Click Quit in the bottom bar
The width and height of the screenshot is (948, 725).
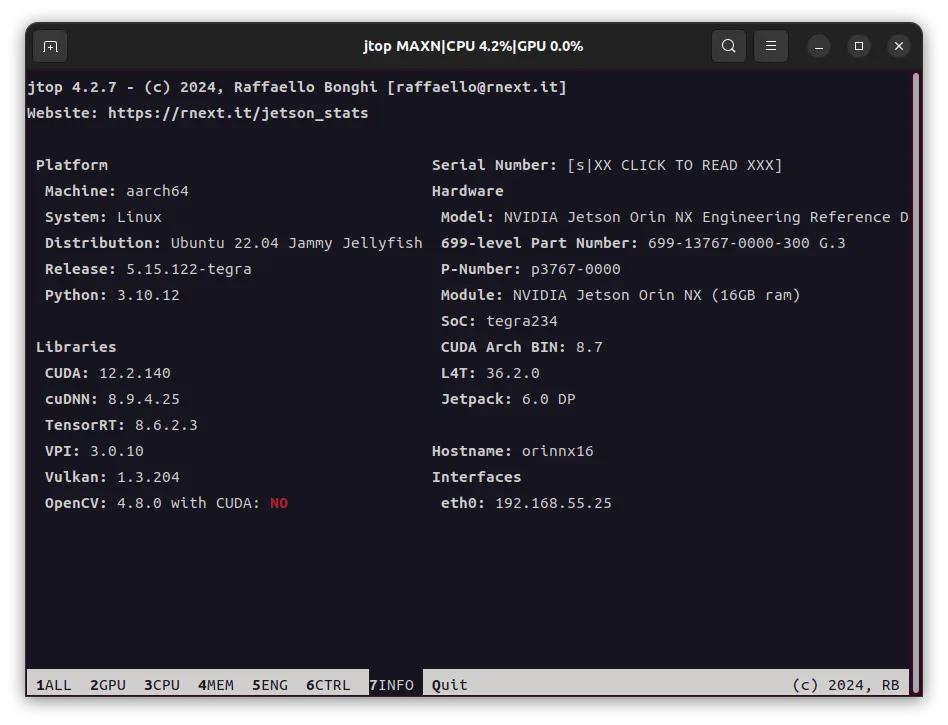449,685
